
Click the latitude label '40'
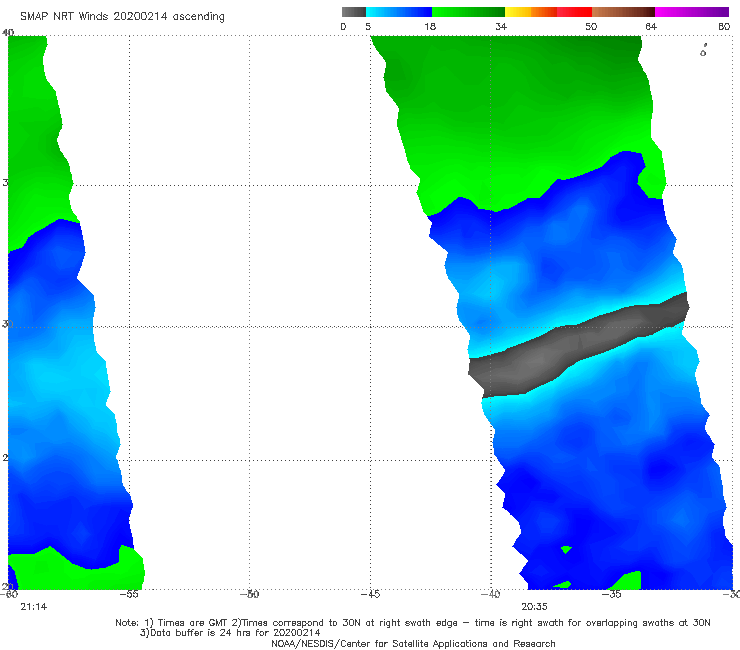[x=8, y=32]
